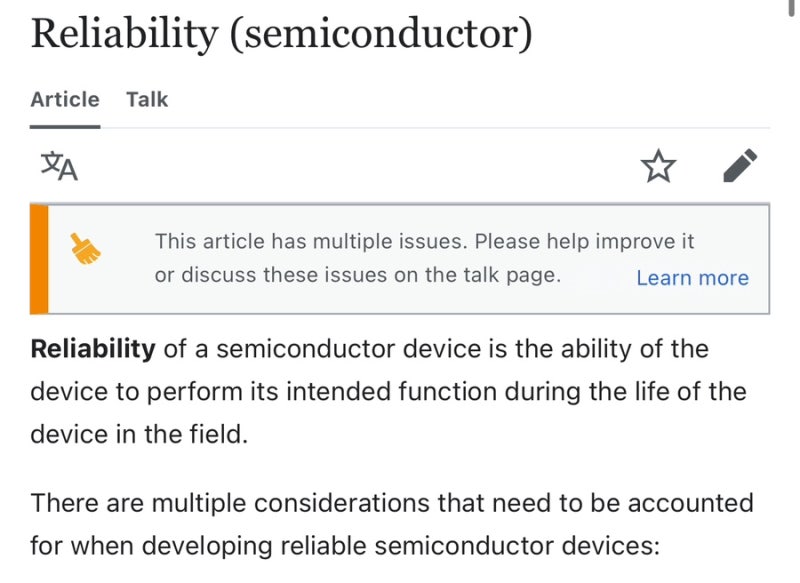Image resolution: width=800 pixels, height=583 pixels.
Task: Click "Please help improve it" in the notice
Action: coord(584,242)
